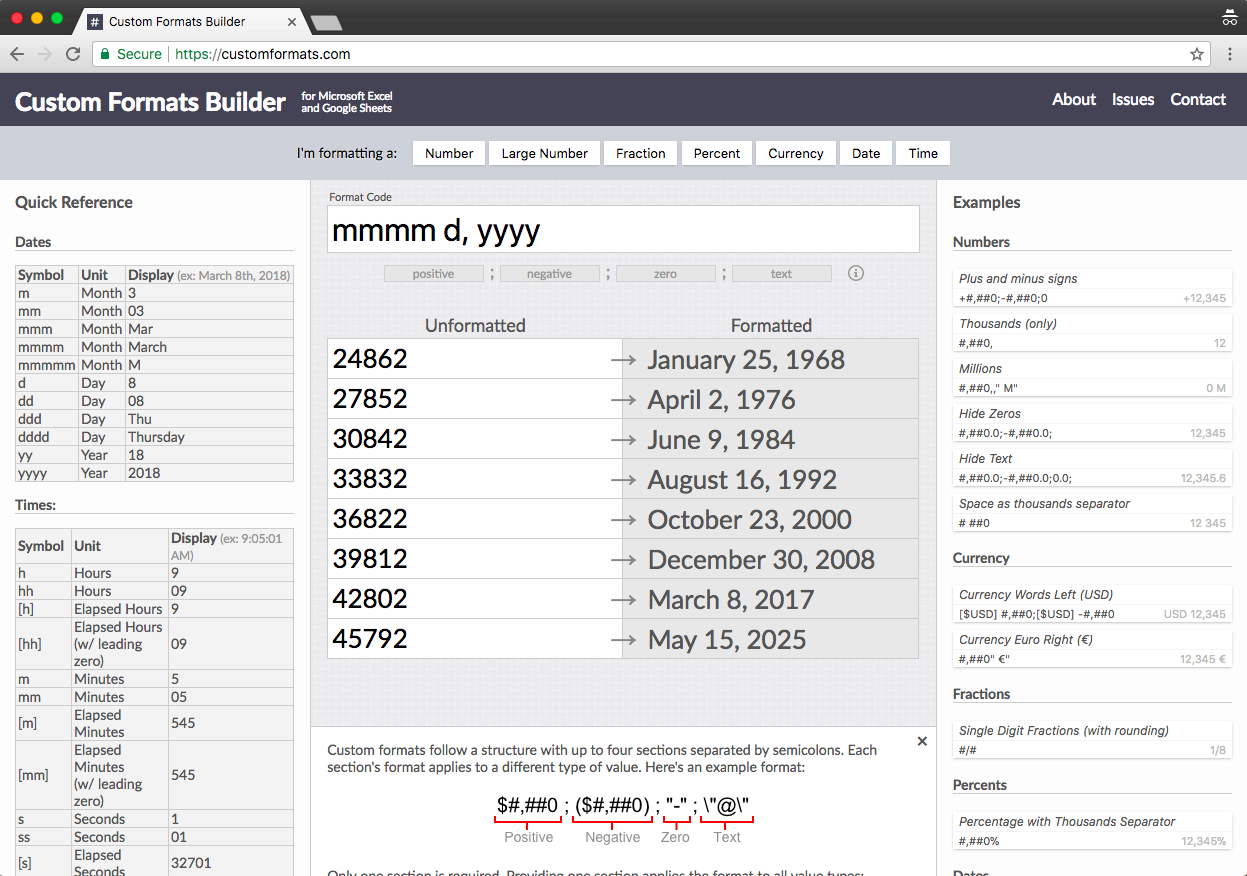
Task: Open the Issues menu item
Action: [1132, 99]
